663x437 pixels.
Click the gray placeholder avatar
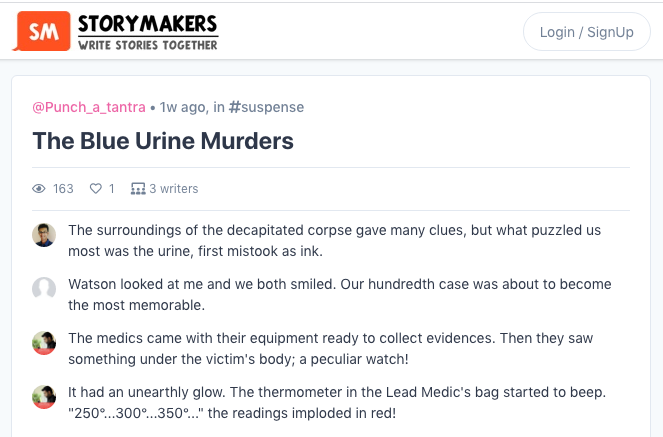tap(44, 289)
